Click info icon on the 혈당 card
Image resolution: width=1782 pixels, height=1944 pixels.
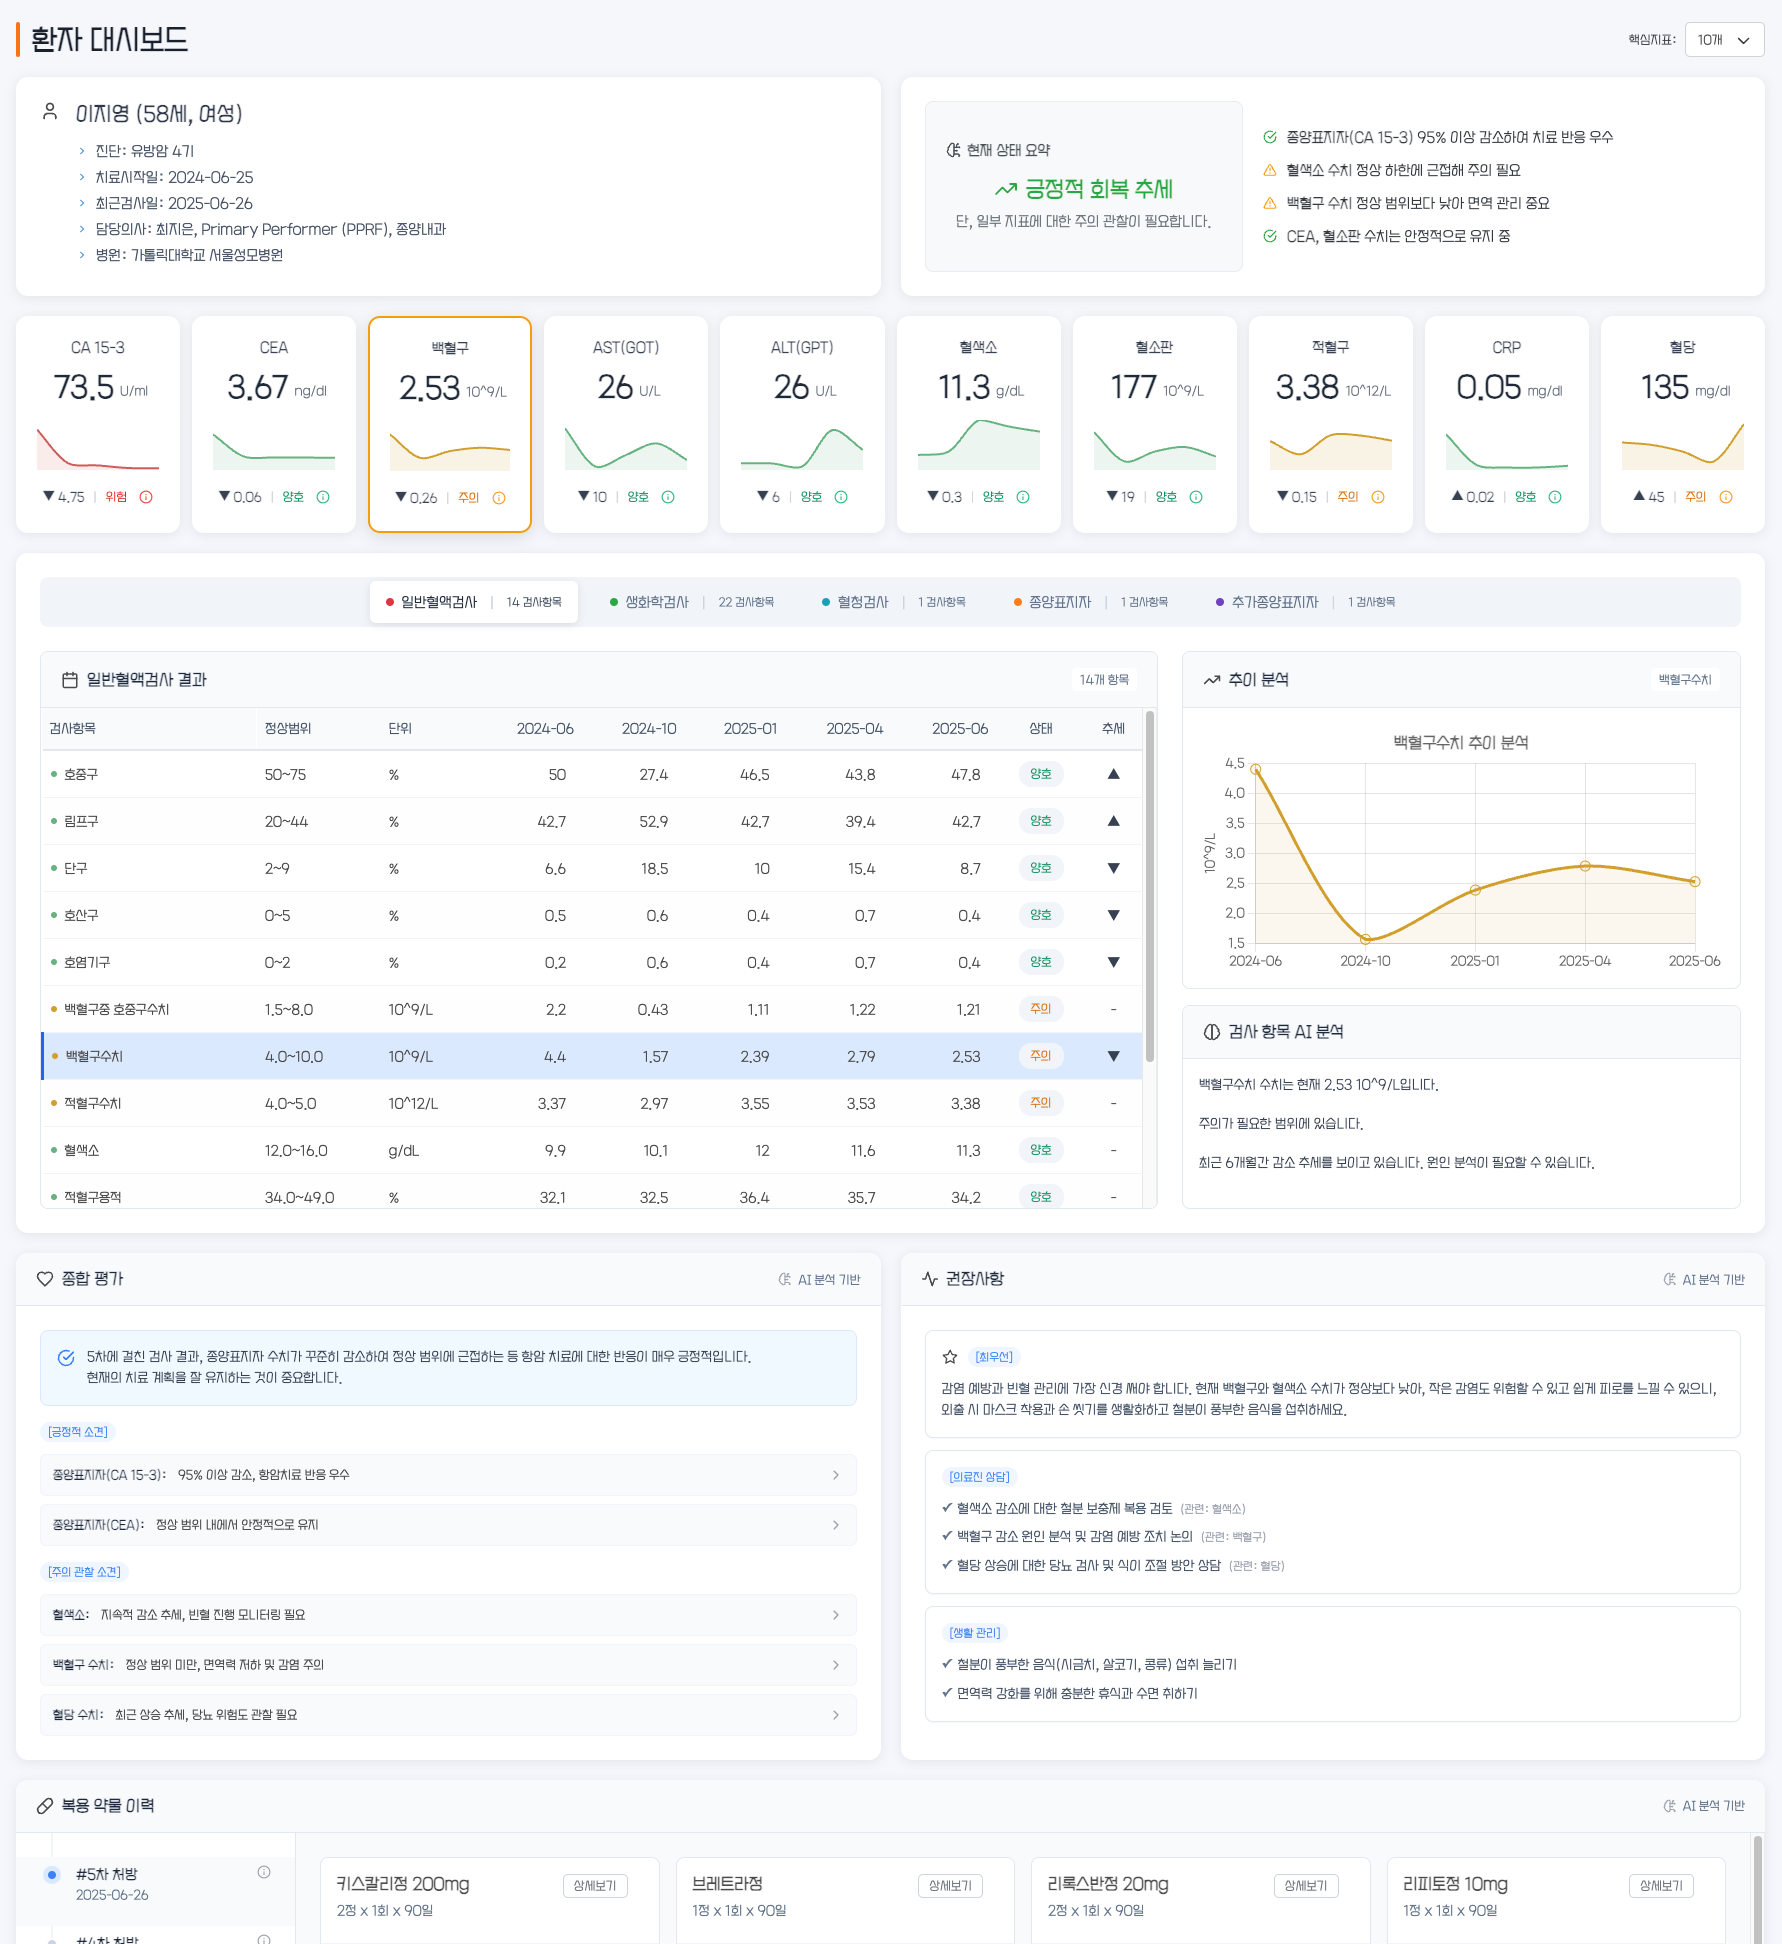click(1726, 497)
